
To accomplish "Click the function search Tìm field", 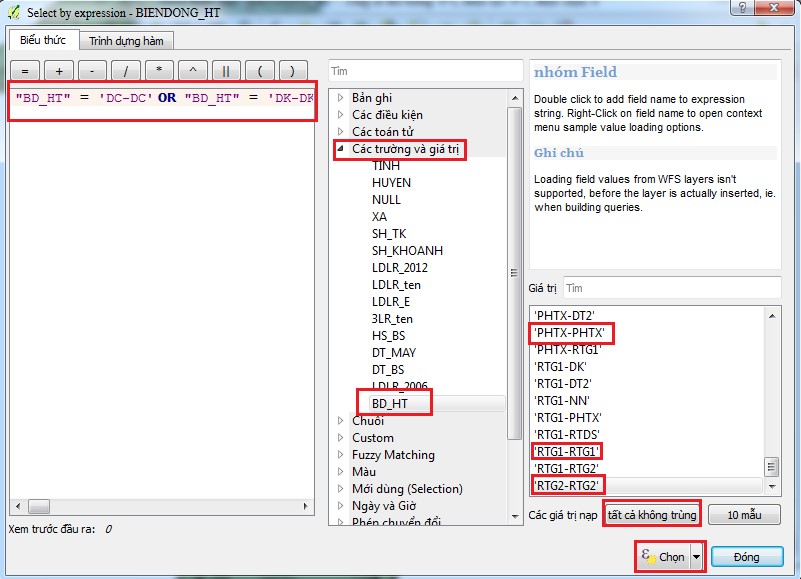I will pos(426,71).
